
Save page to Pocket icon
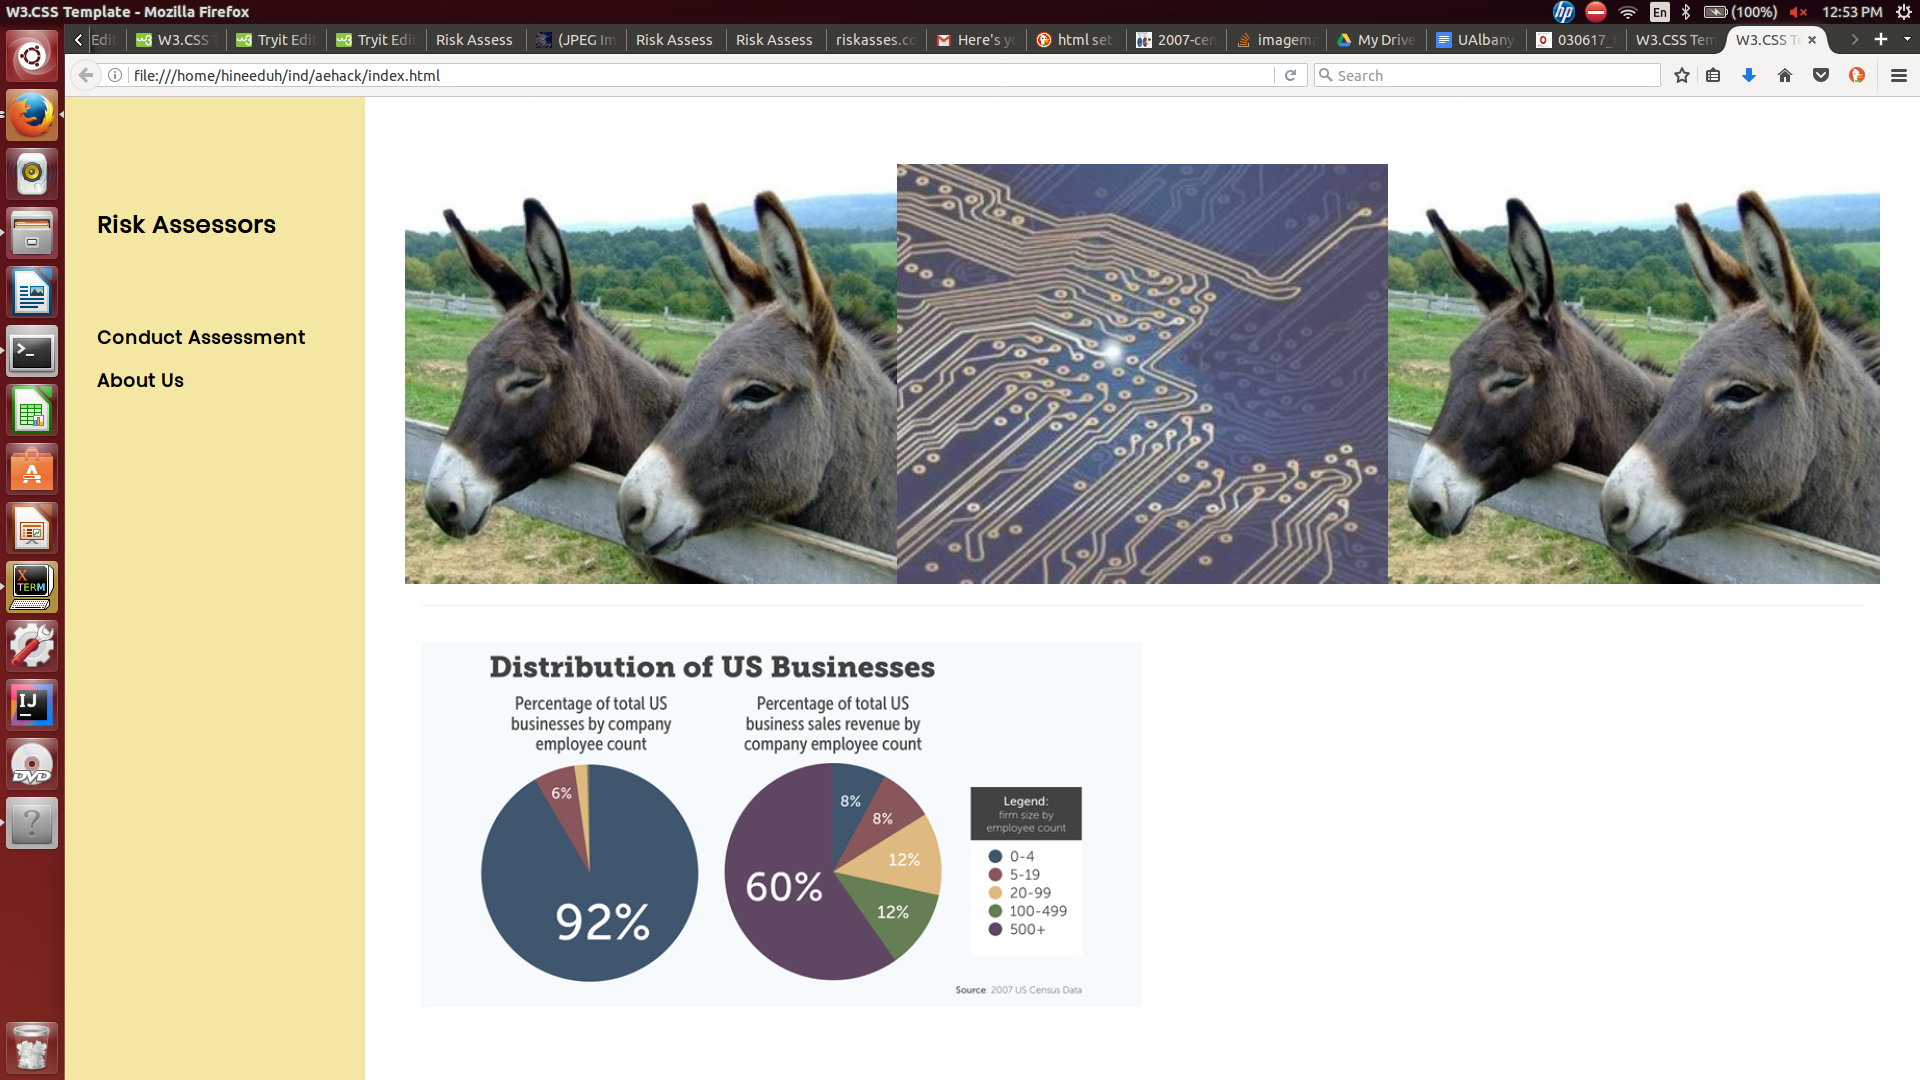coord(1821,75)
